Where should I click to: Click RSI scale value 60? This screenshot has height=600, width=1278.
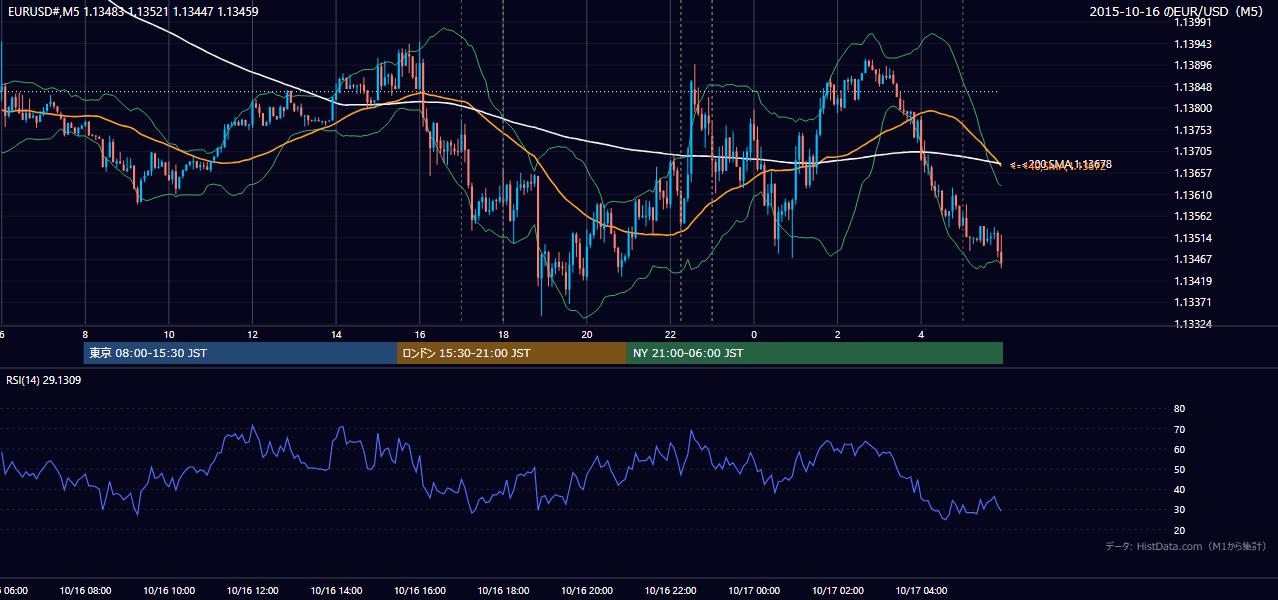pyautogui.click(x=1179, y=449)
